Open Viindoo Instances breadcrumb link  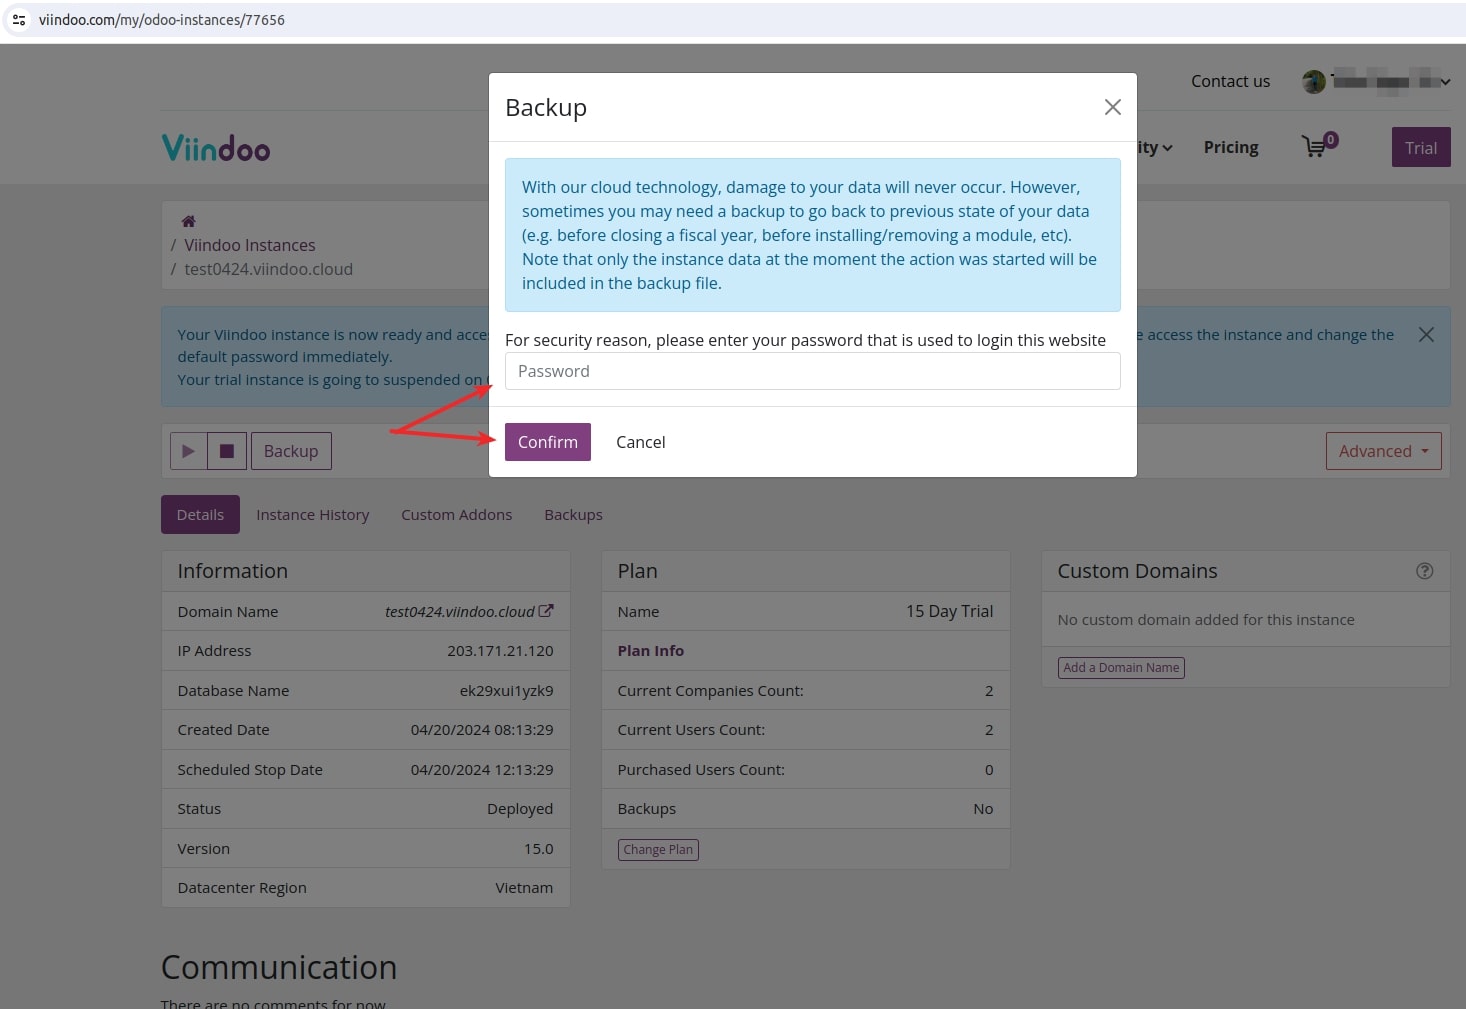(250, 245)
